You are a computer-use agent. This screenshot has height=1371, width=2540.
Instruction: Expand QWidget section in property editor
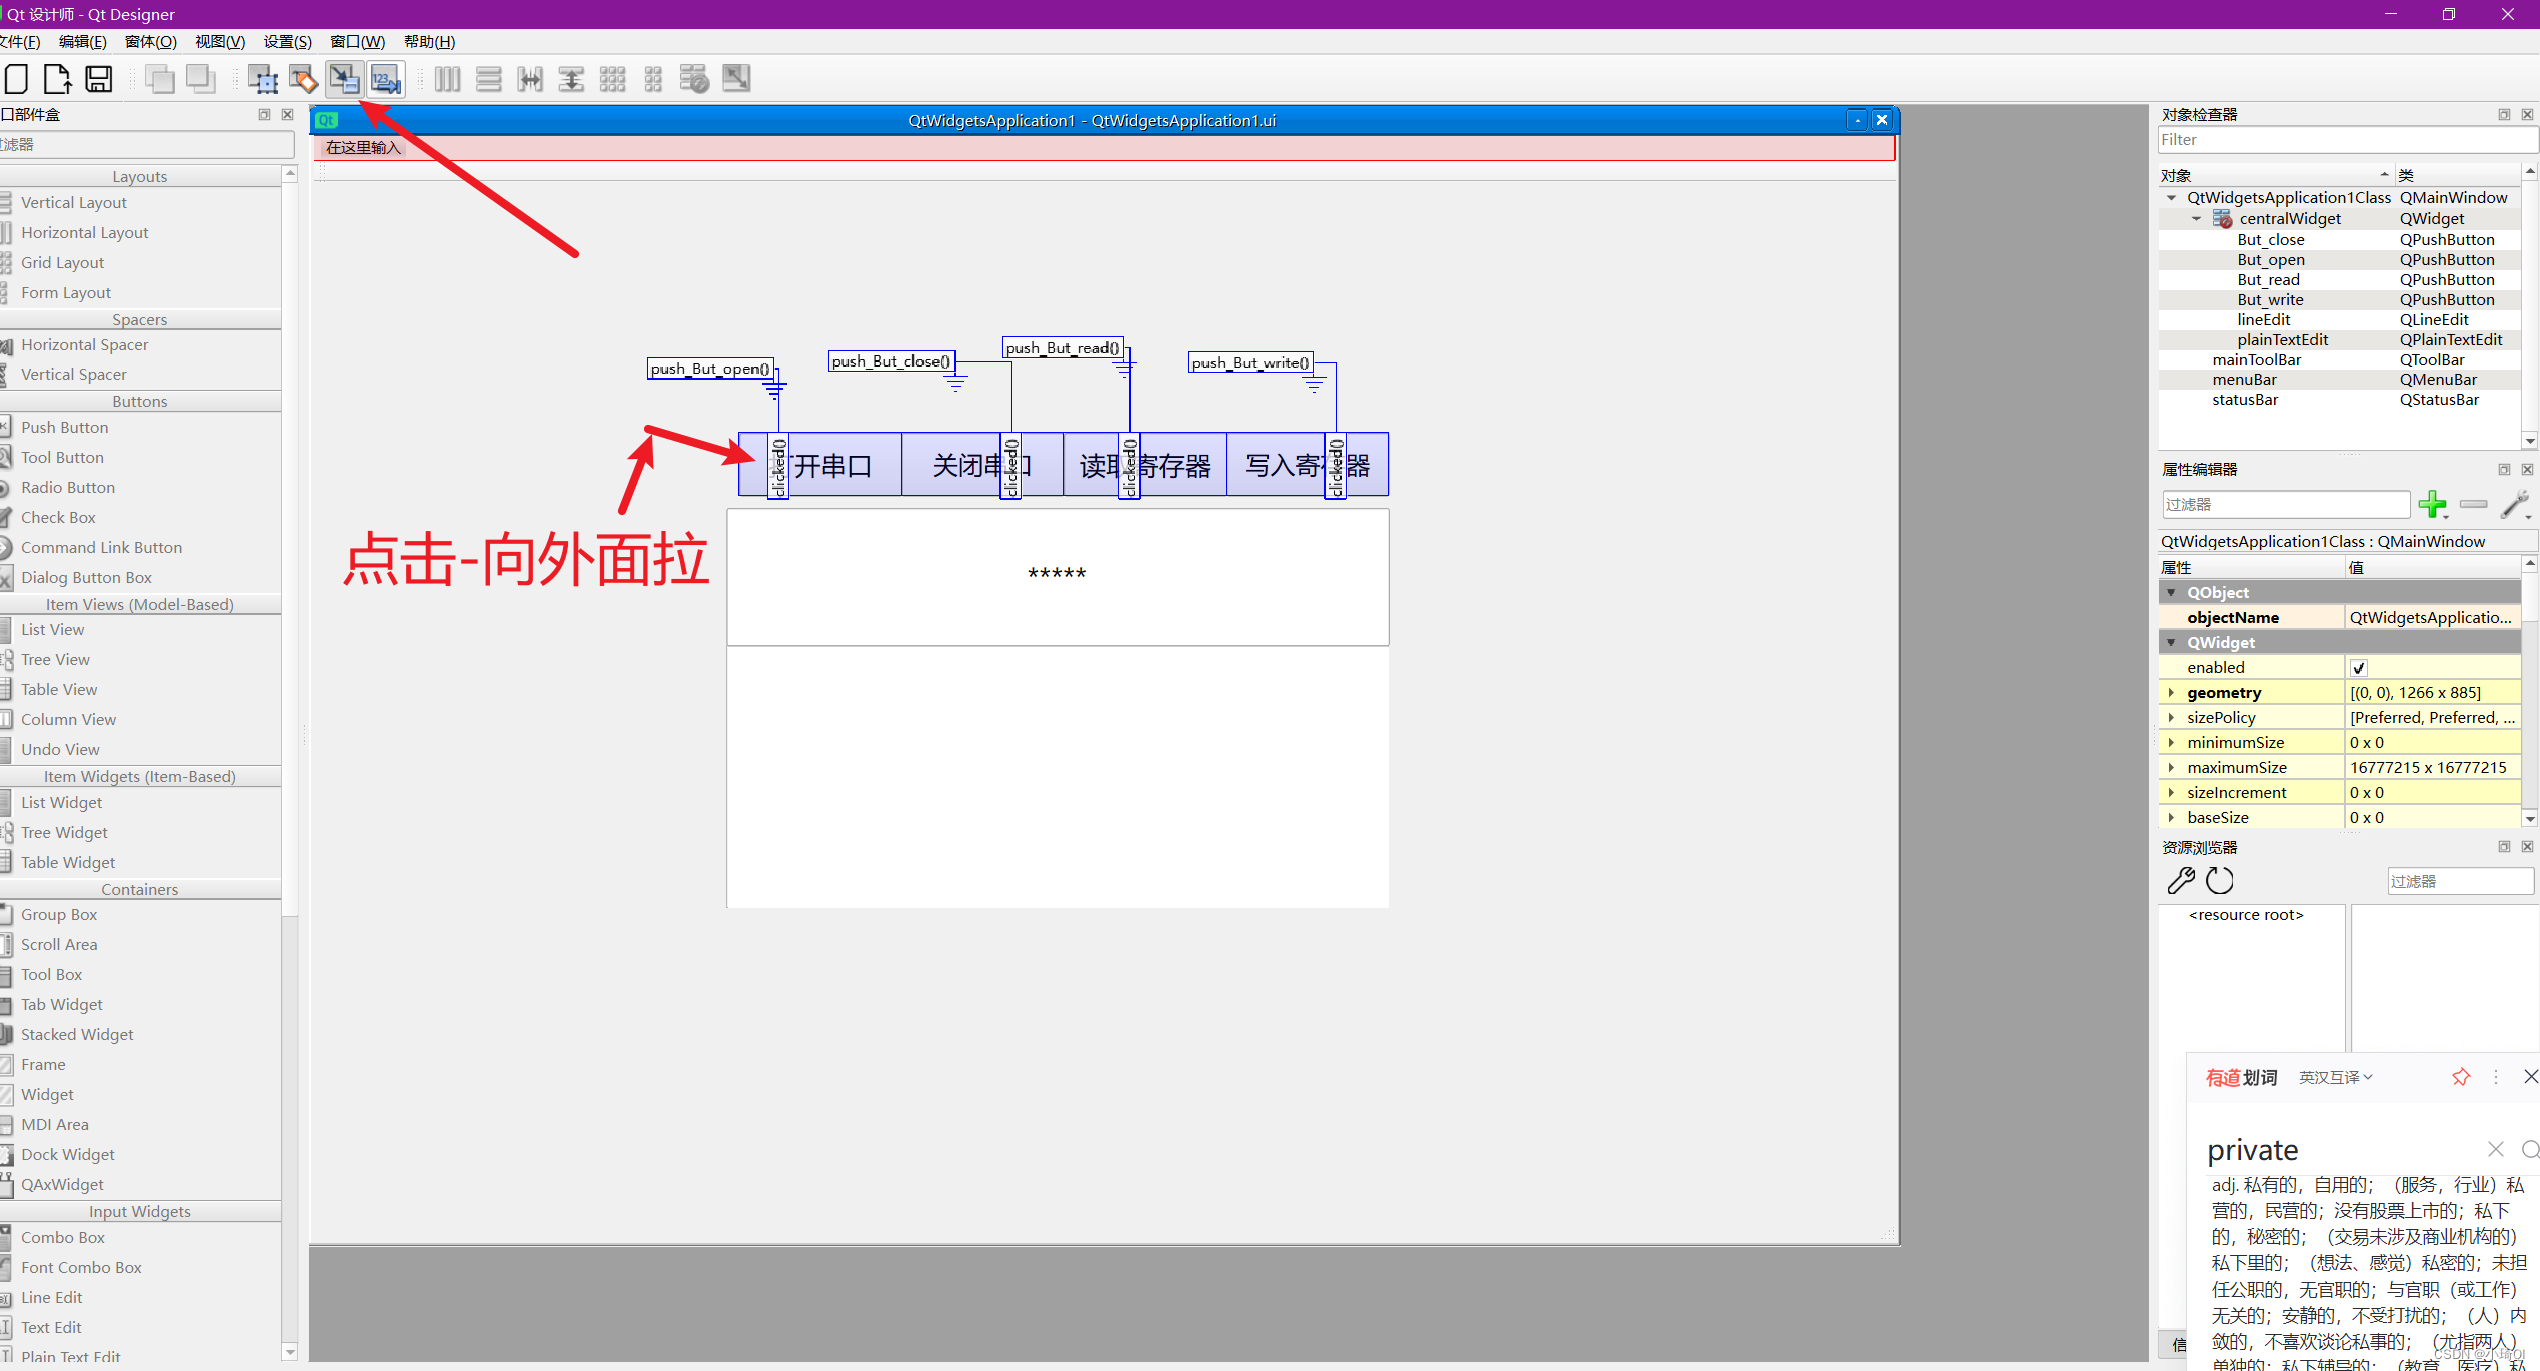pos(2170,642)
